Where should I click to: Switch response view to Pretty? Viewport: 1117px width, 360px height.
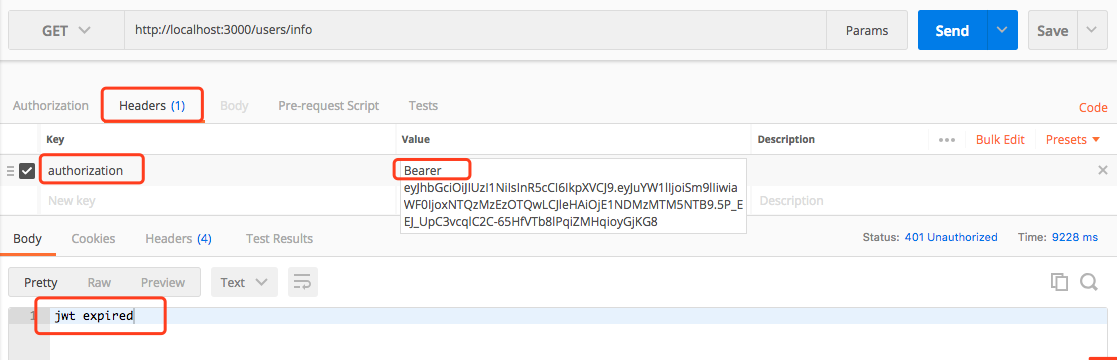41,282
